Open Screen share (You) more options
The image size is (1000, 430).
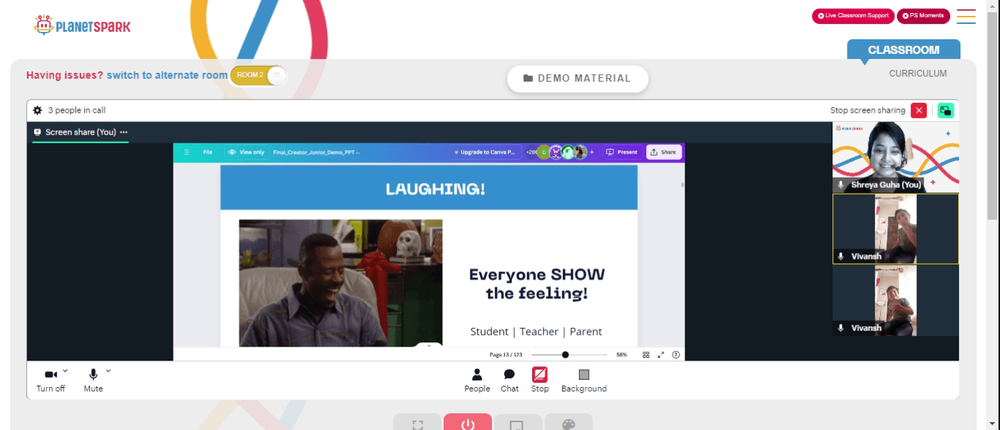124,132
